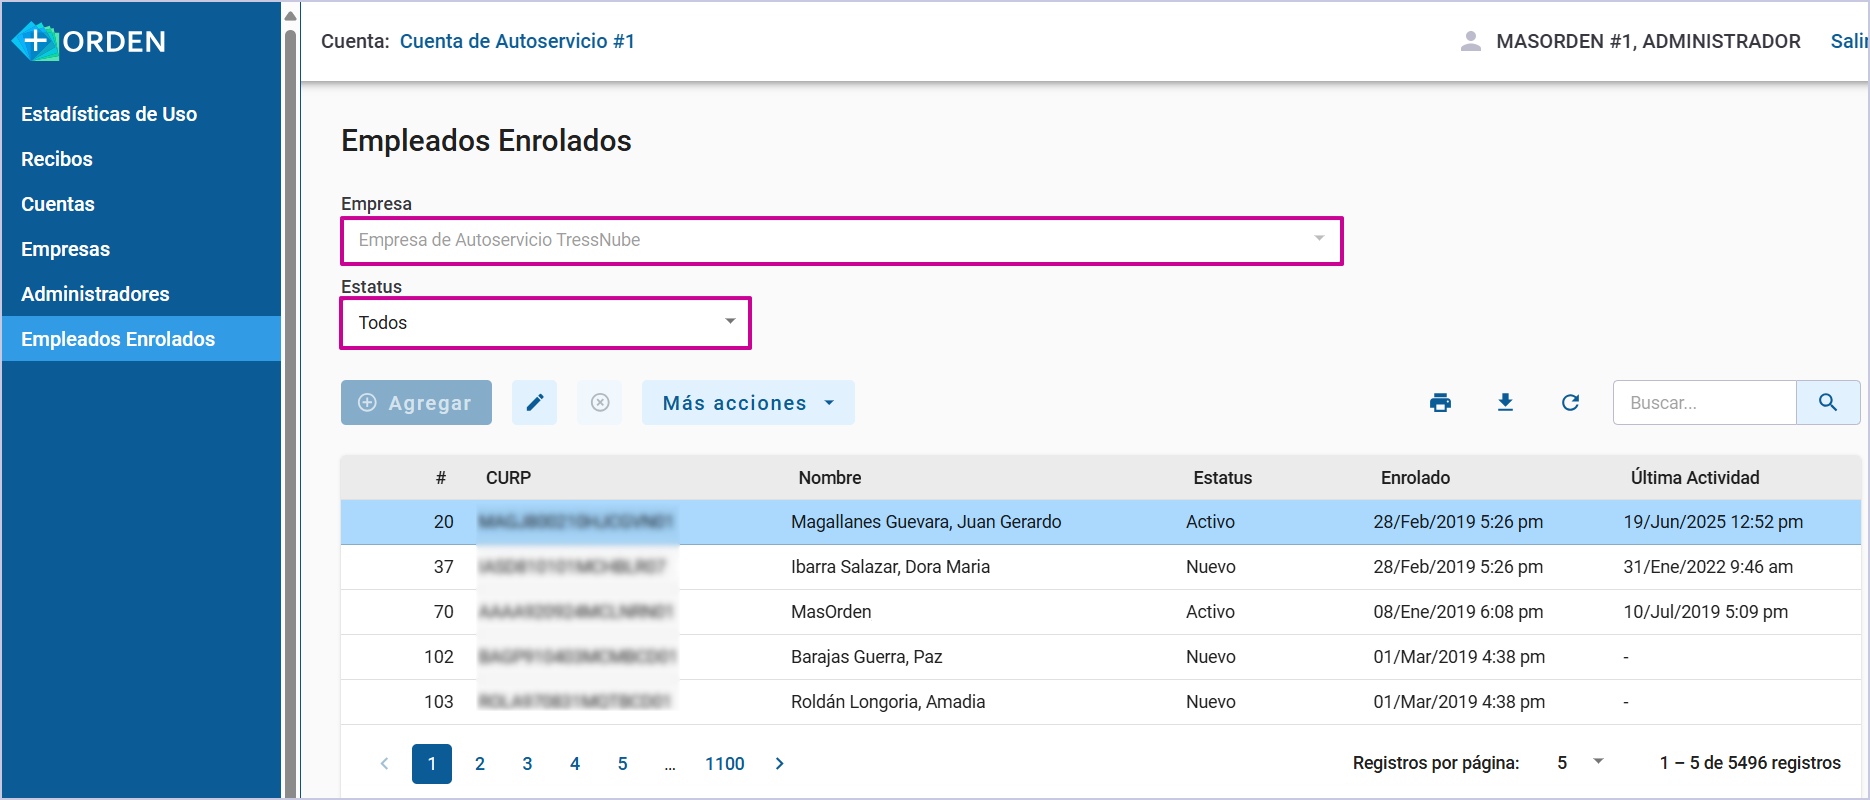Change the Registros por página value
This screenshot has height=800, width=1870.
[1580, 763]
